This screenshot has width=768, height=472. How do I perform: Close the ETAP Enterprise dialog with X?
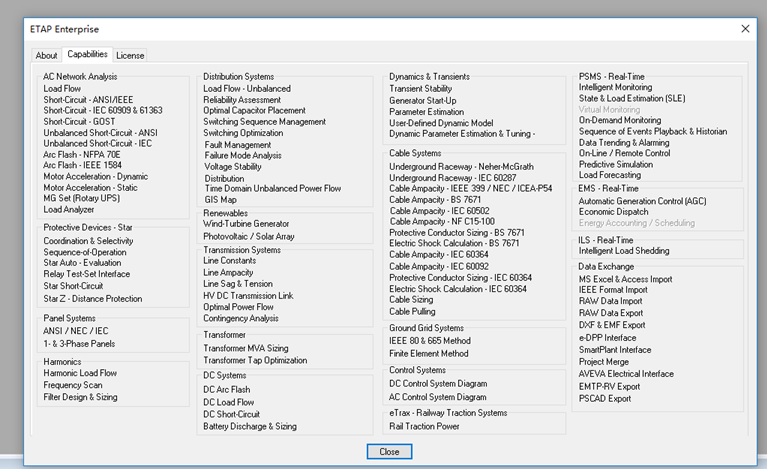(745, 29)
